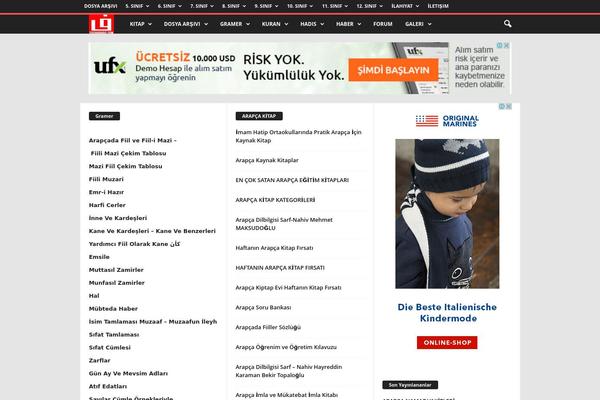Open Mübteda Haber link
The height and width of the screenshot is (400, 600).
coord(113,309)
